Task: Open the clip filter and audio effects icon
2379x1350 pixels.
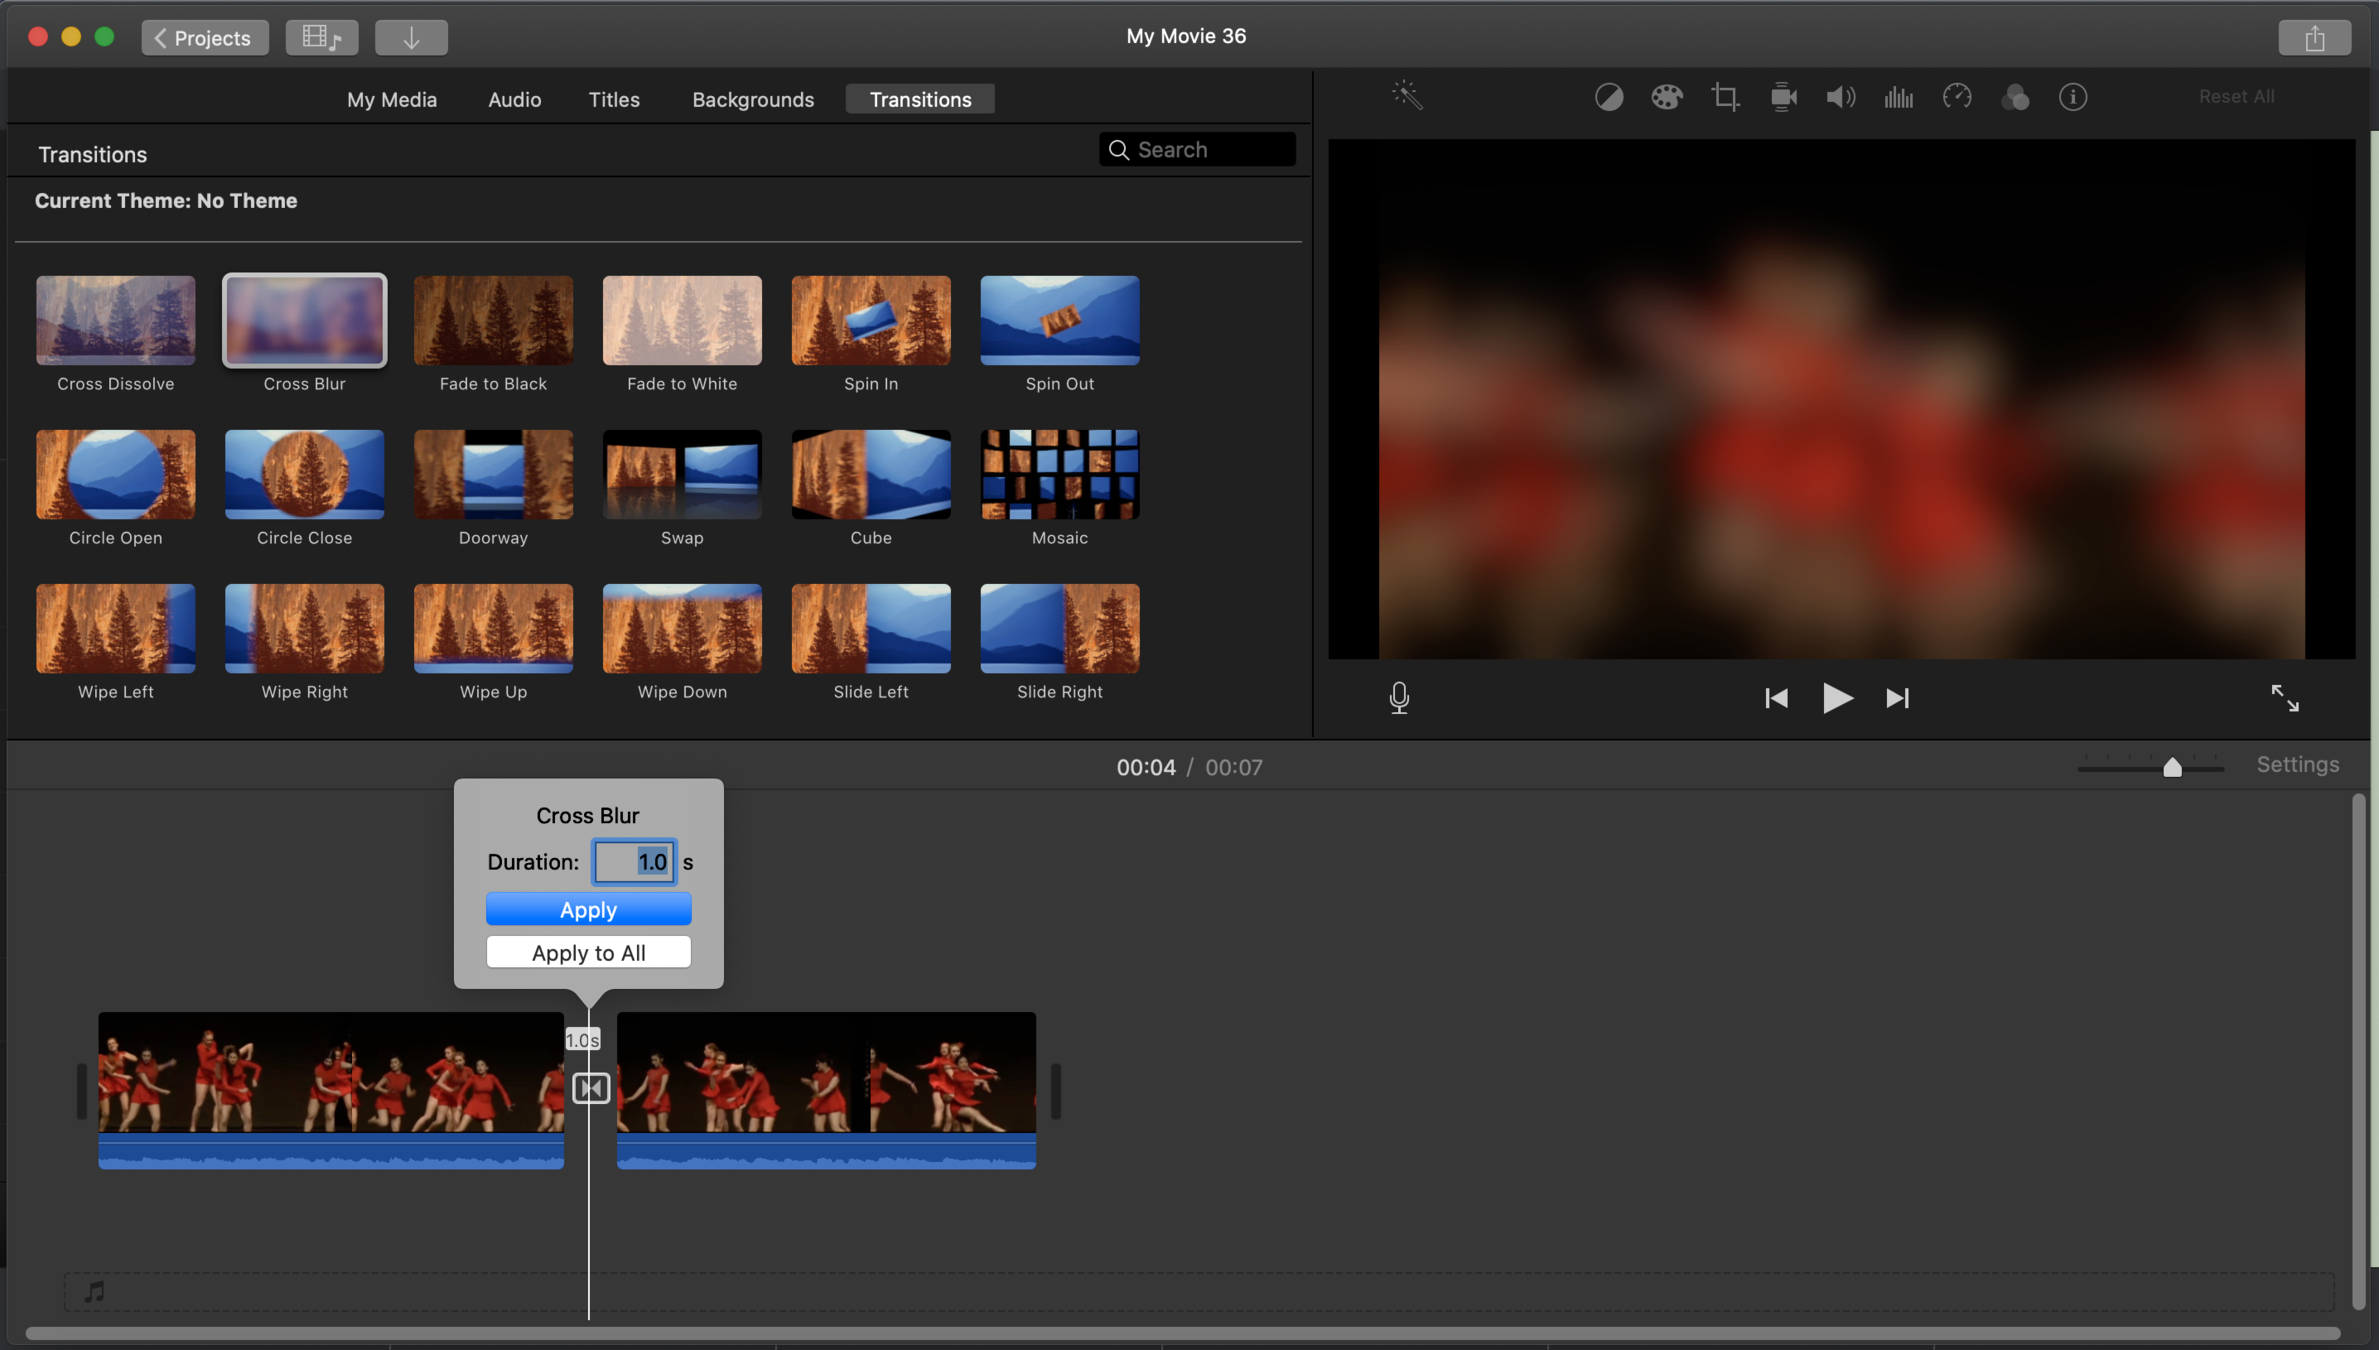Action: point(2015,97)
